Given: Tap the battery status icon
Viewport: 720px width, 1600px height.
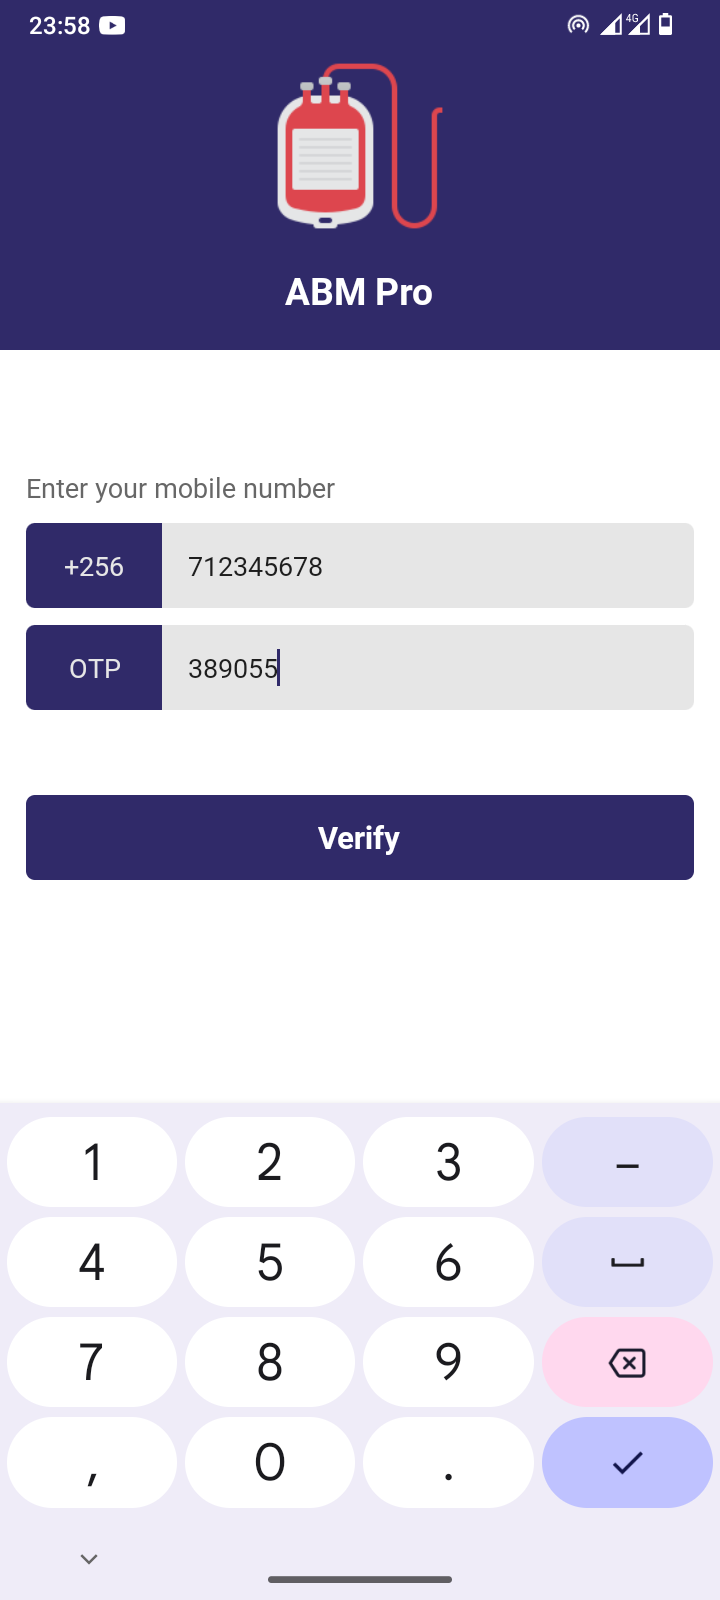Looking at the screenshot, I should [666, 25].
